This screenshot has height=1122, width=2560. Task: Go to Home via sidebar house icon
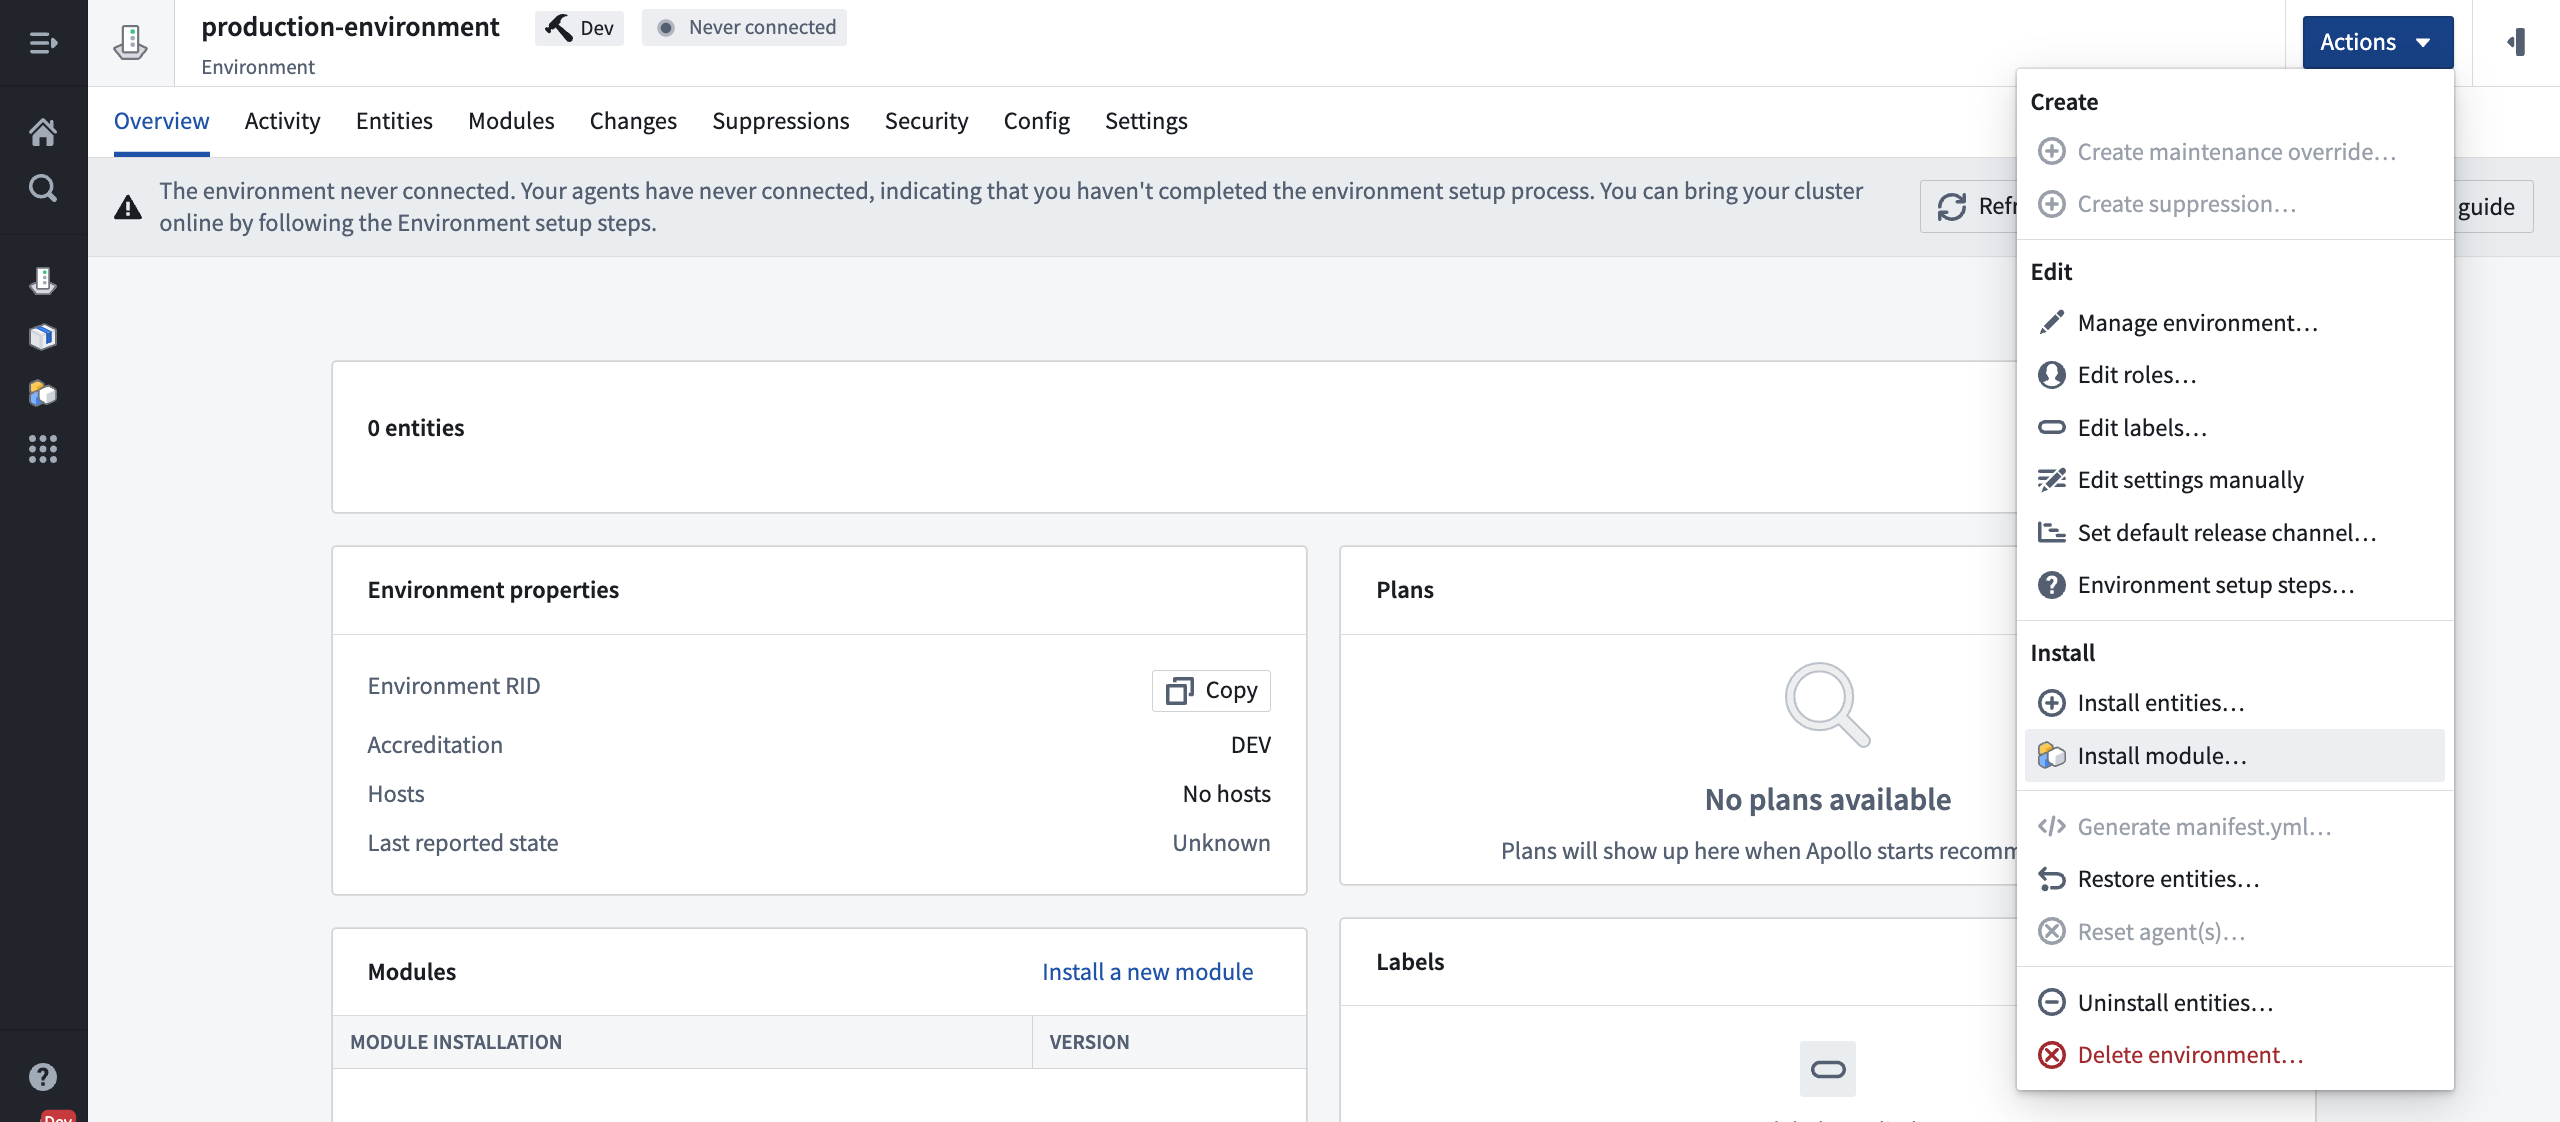coord(43,131)
